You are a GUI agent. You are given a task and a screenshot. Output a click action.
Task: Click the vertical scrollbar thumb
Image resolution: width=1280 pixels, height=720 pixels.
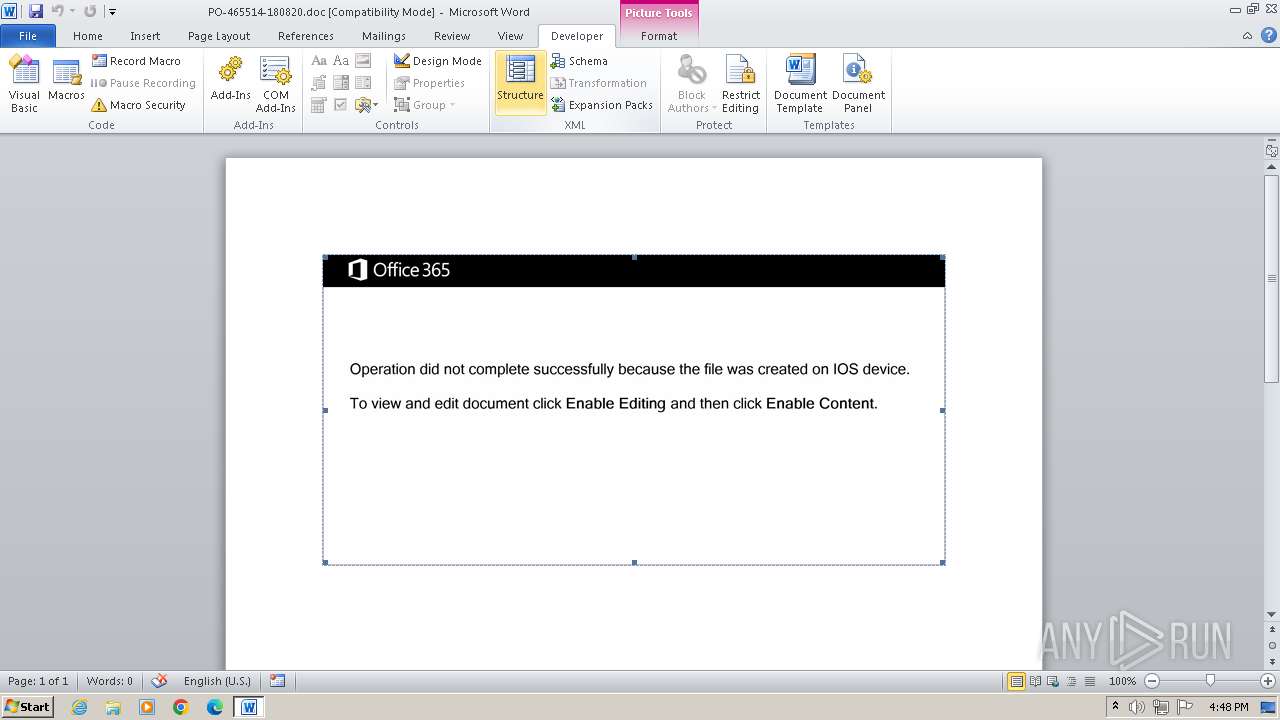1271,279
